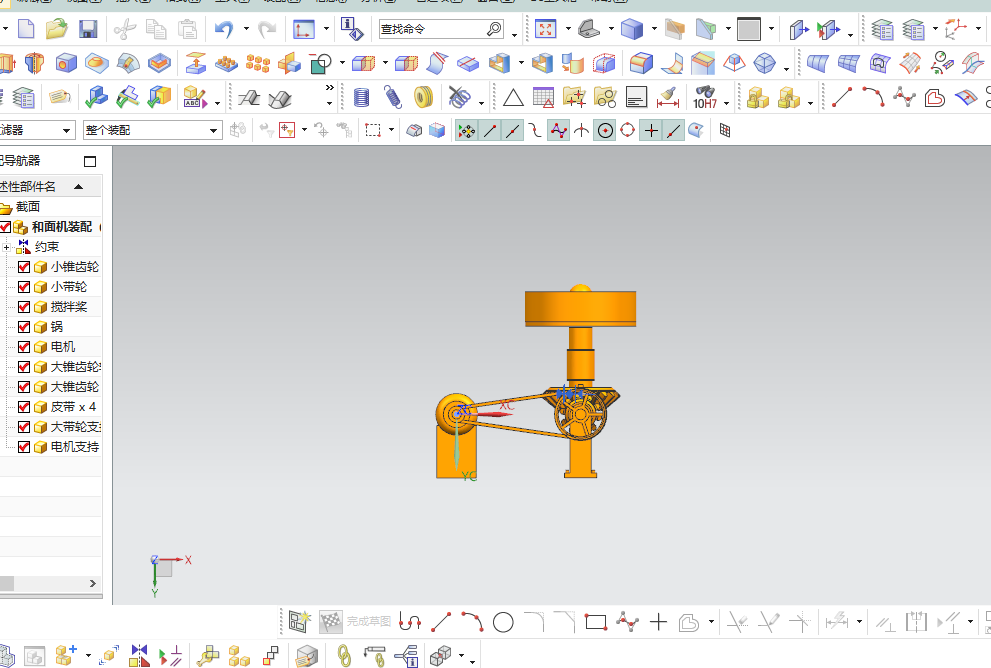This screenshot has width=991, height=668.
Task: Uncheck the 锅 component checkbox
Action: coord(24,327)
